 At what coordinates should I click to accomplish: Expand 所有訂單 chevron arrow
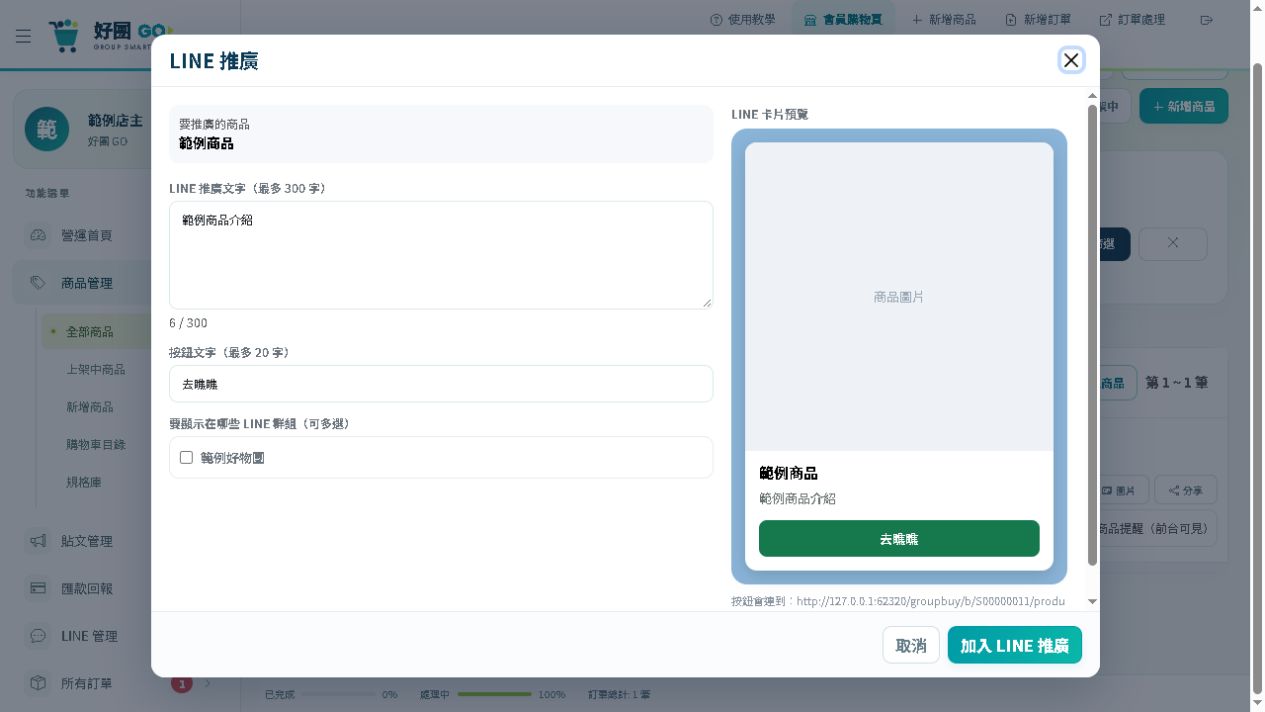tap(208, 684)
